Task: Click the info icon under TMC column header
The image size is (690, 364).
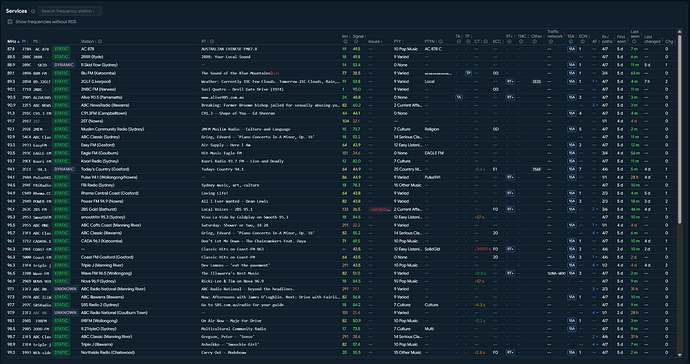Action: (x=521, y=42)
